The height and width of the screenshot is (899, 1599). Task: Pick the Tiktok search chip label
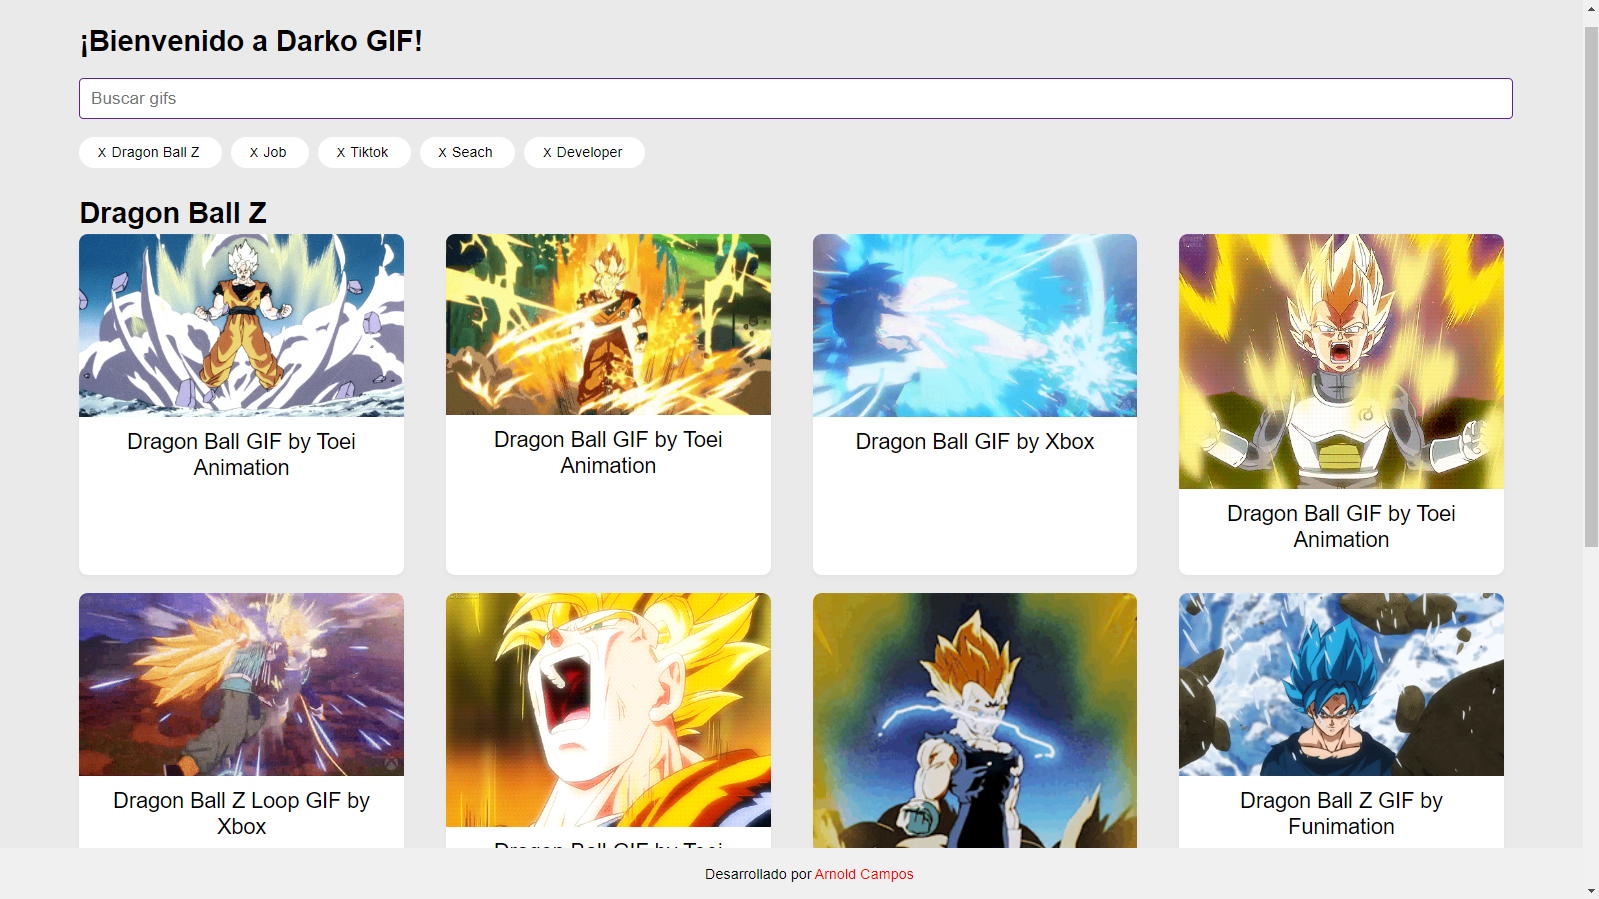[369, 153]
